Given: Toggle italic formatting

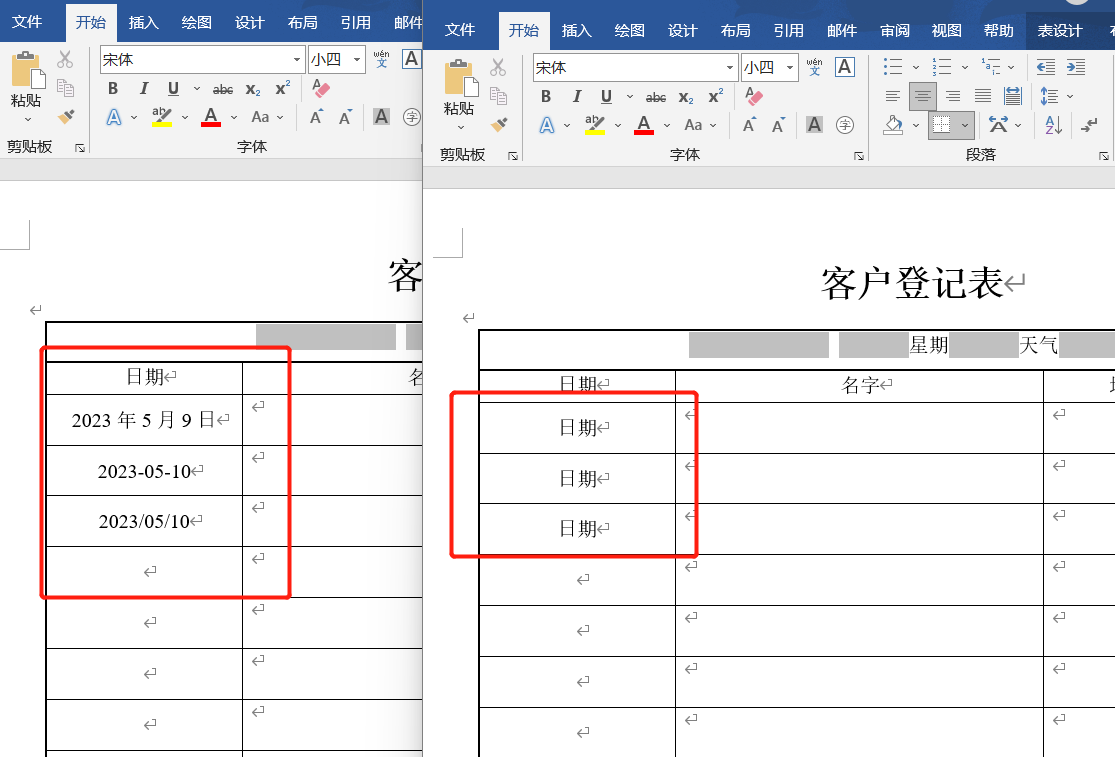Looking at the screenshot, I should [x=577, y=96].
